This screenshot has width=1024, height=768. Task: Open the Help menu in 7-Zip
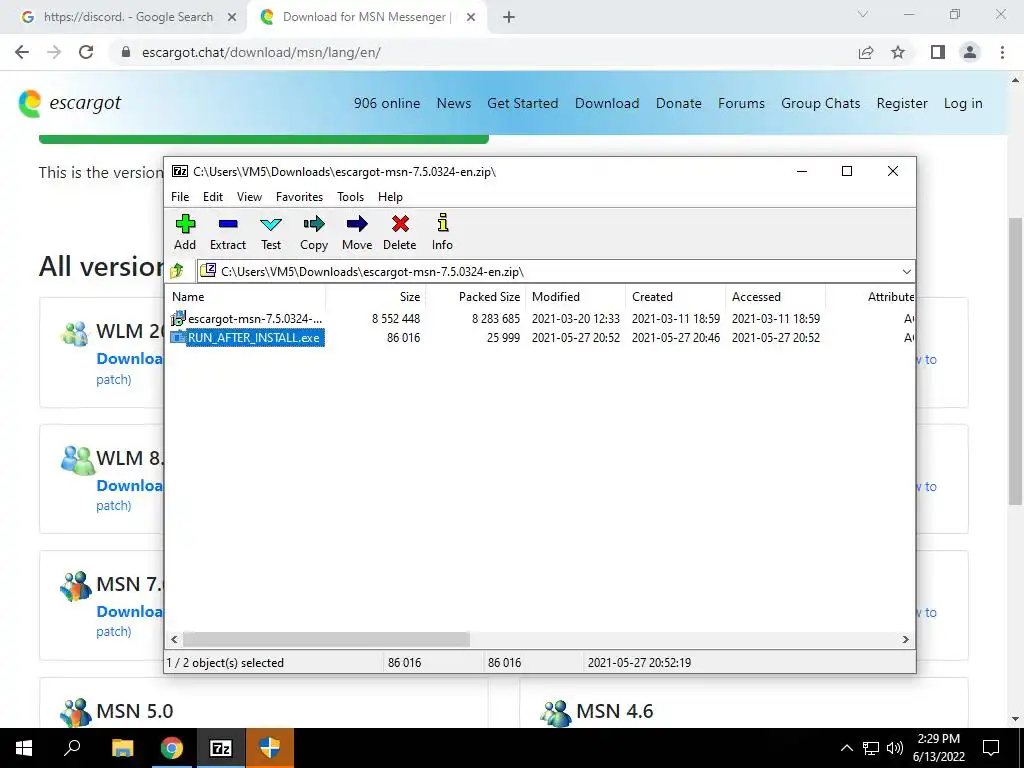tap(390, 197)
